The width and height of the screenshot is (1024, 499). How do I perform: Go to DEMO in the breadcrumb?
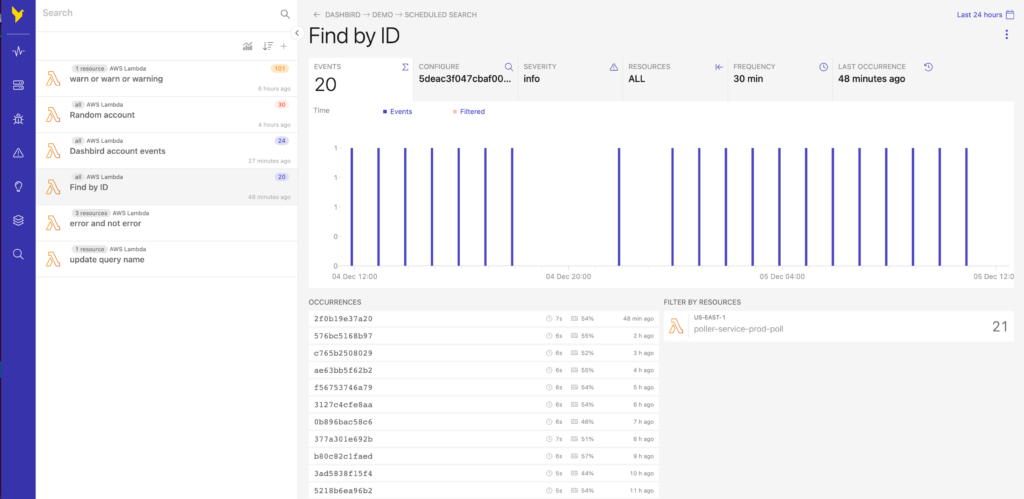(382, 14)
